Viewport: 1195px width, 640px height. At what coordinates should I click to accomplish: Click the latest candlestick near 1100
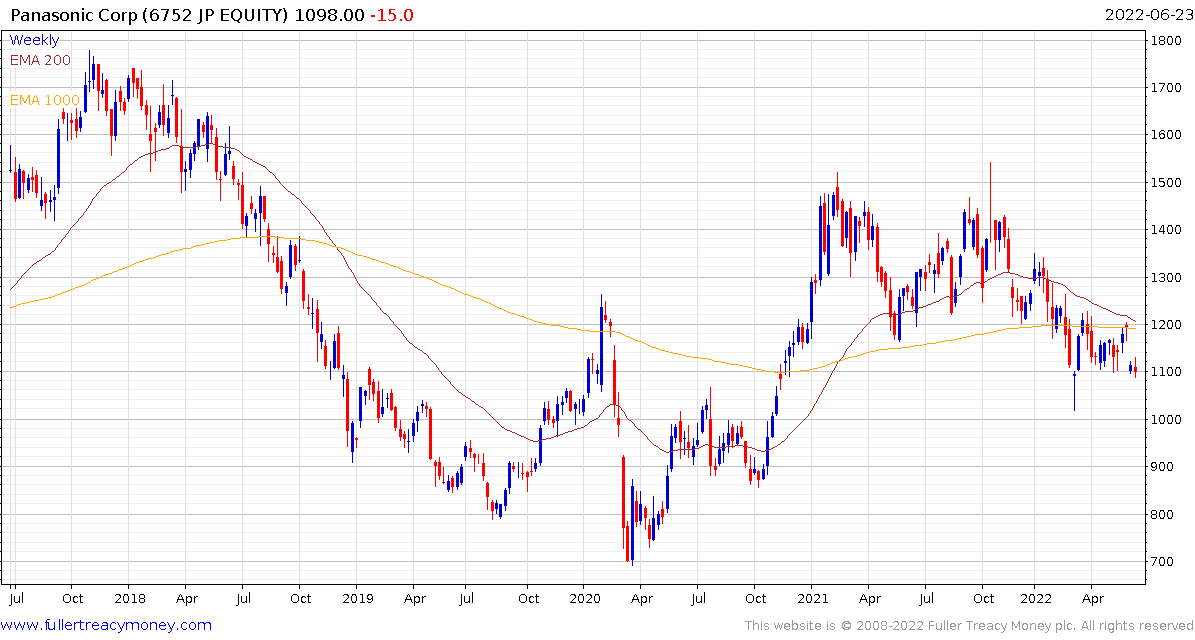click(1135, 367)
